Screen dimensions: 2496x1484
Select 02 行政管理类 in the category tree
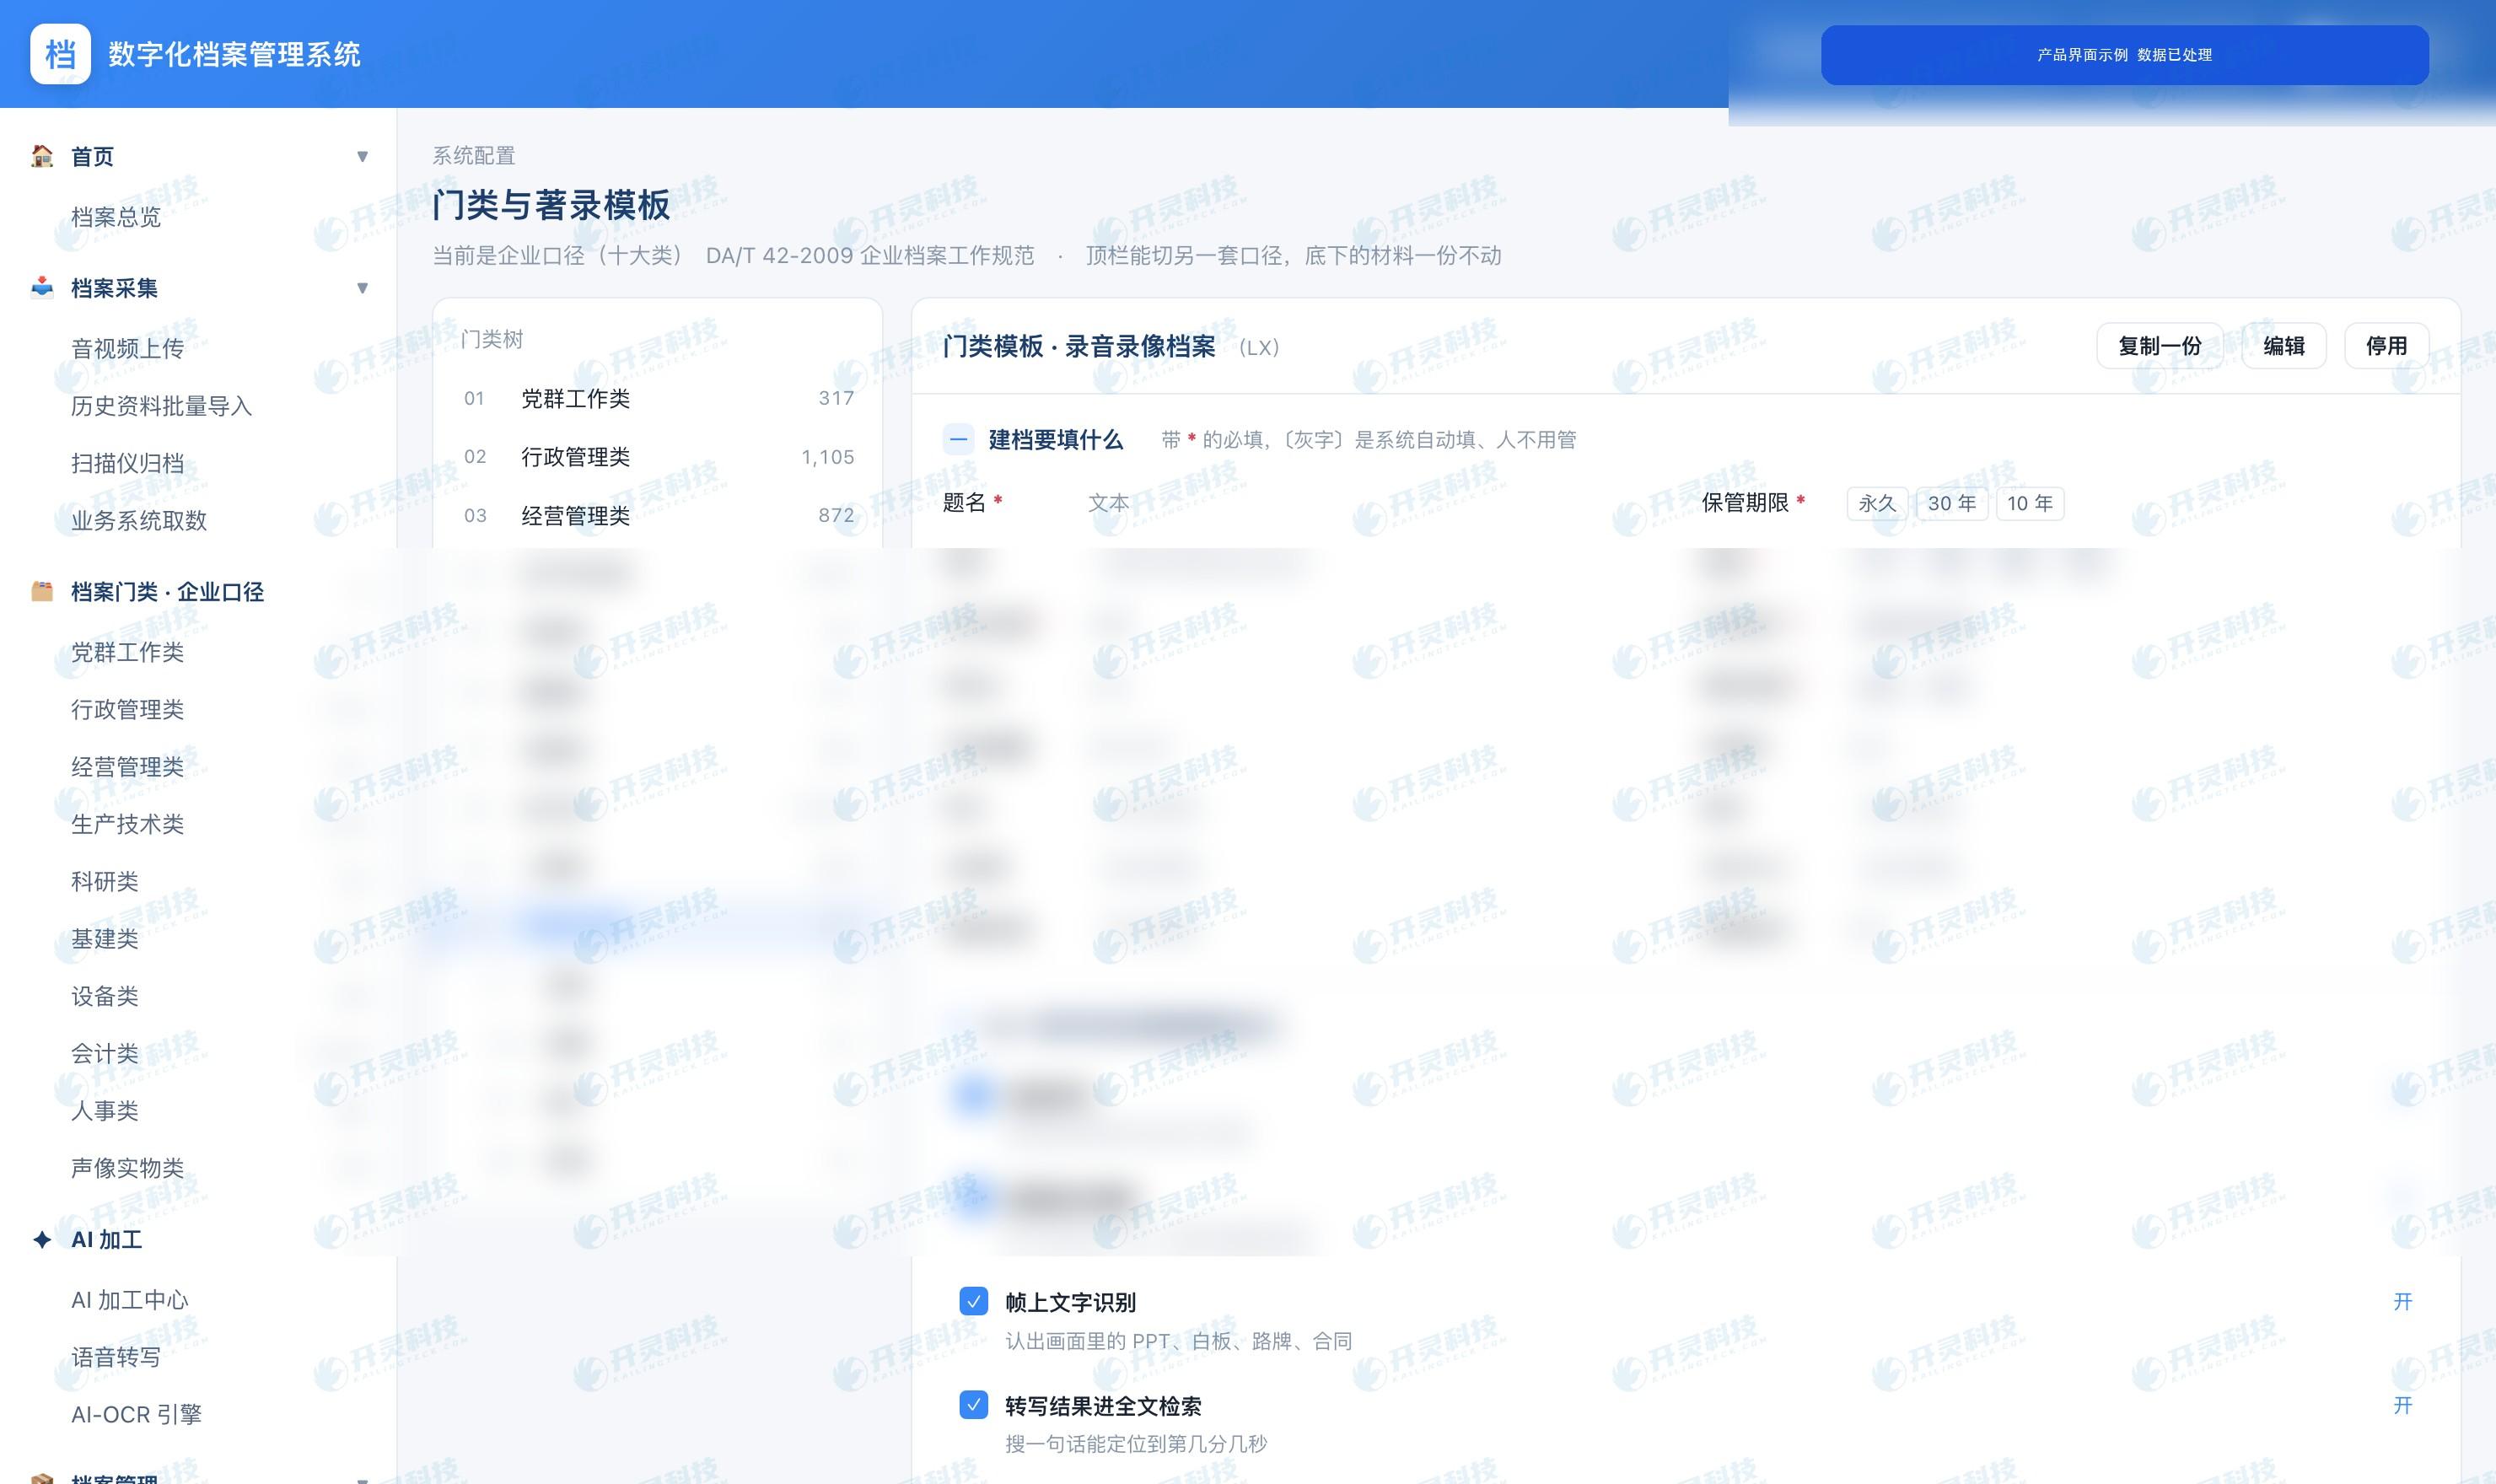click(x=658, y=457)
